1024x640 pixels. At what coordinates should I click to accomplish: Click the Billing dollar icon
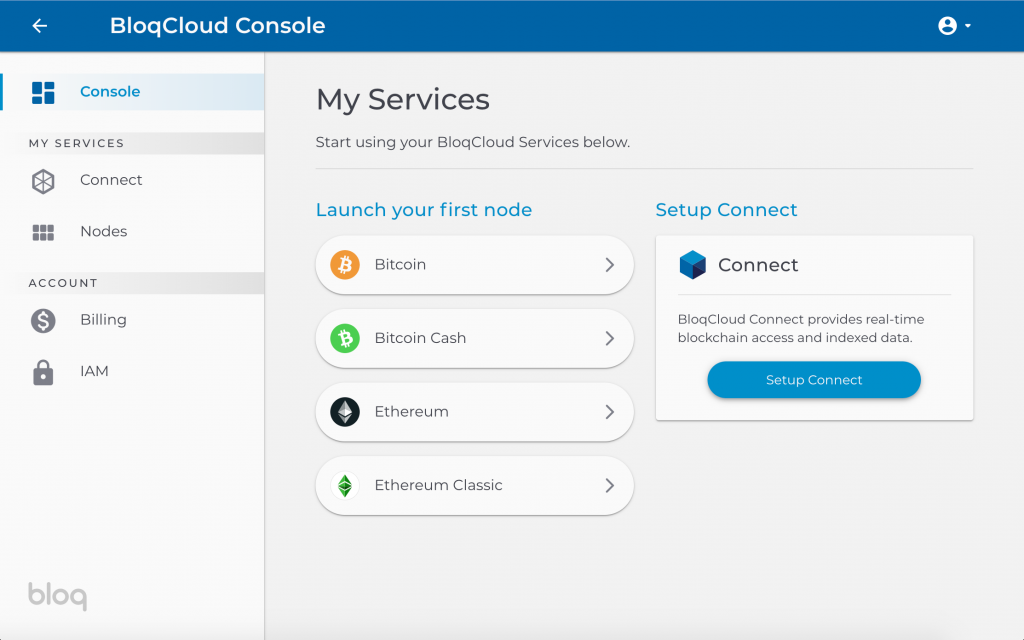point(44,320)
